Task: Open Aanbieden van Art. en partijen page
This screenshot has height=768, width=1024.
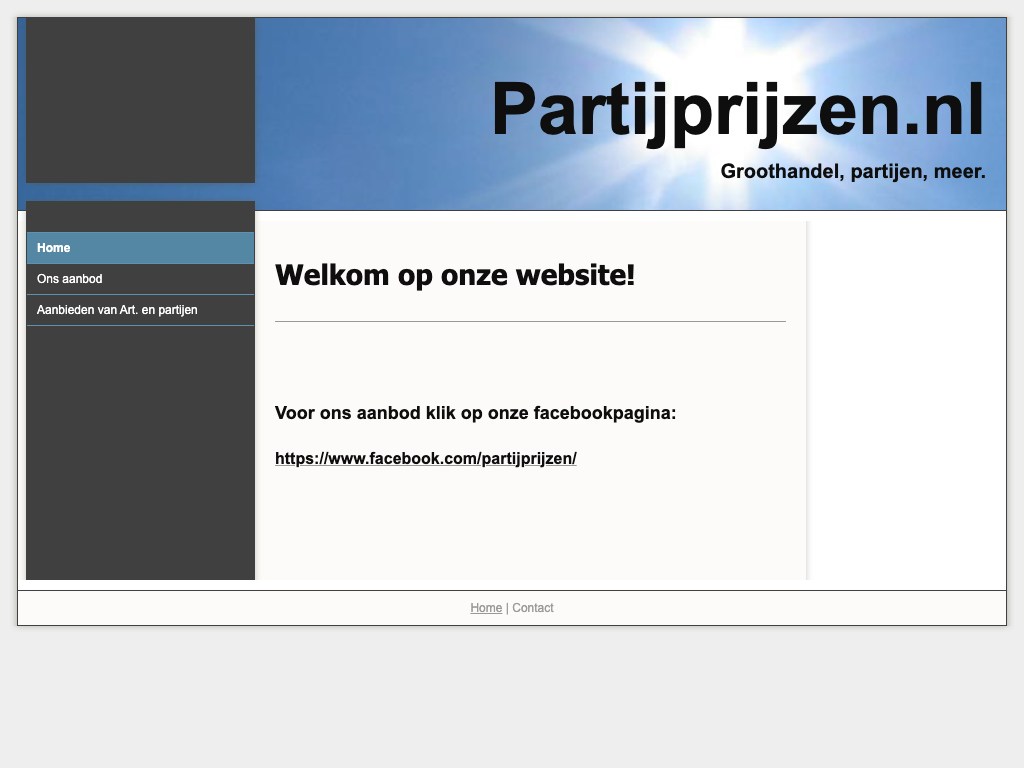Action: pos(117,310)
